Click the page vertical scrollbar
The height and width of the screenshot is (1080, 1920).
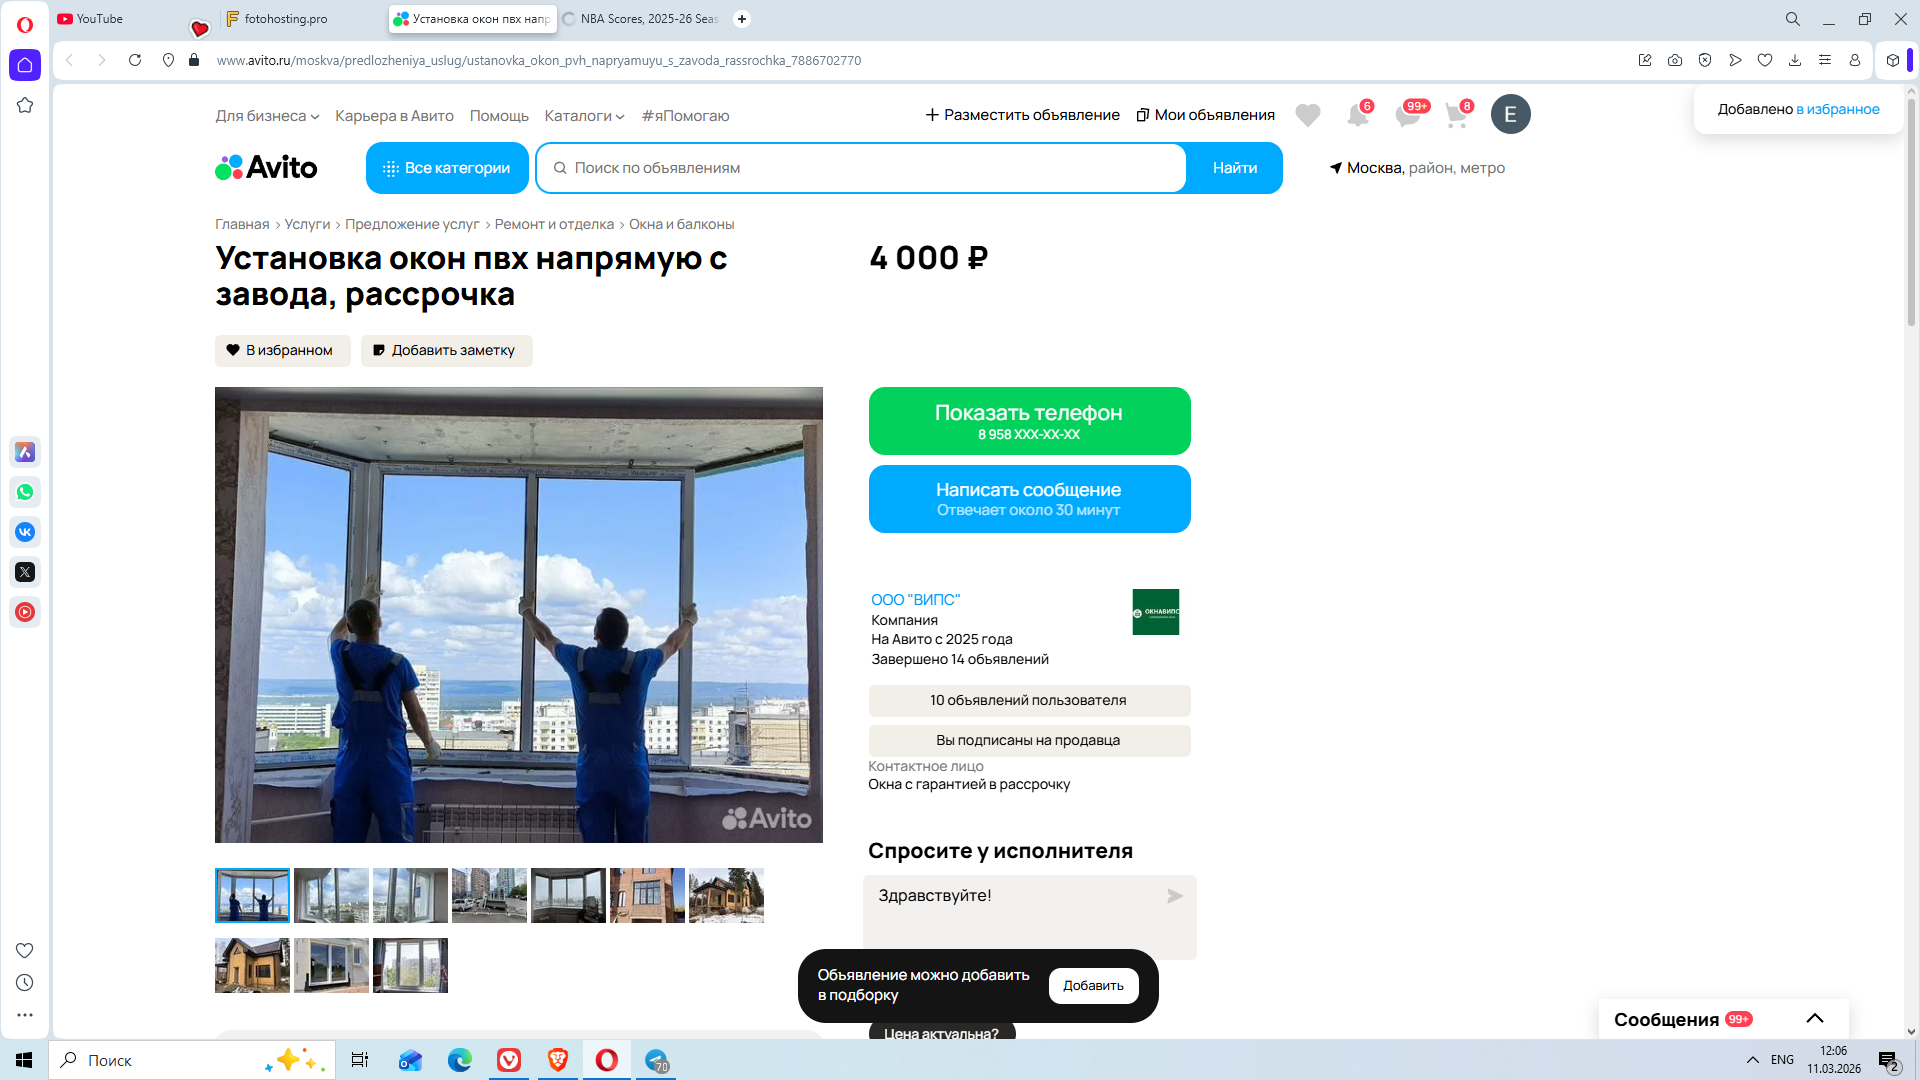pyautogui.click(x=1911, y=212)
